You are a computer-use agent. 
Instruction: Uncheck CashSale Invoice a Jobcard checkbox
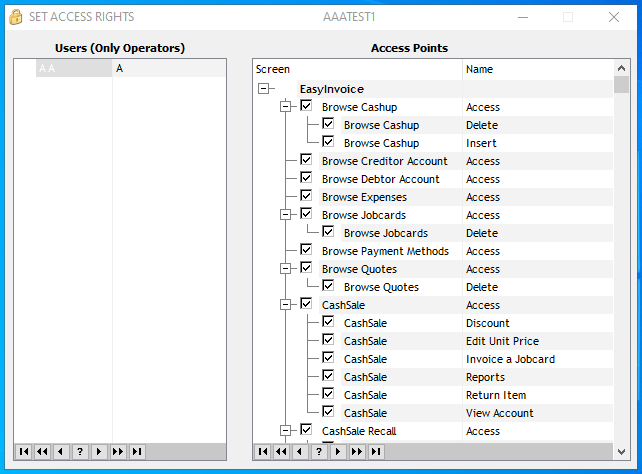coord(328,358)
